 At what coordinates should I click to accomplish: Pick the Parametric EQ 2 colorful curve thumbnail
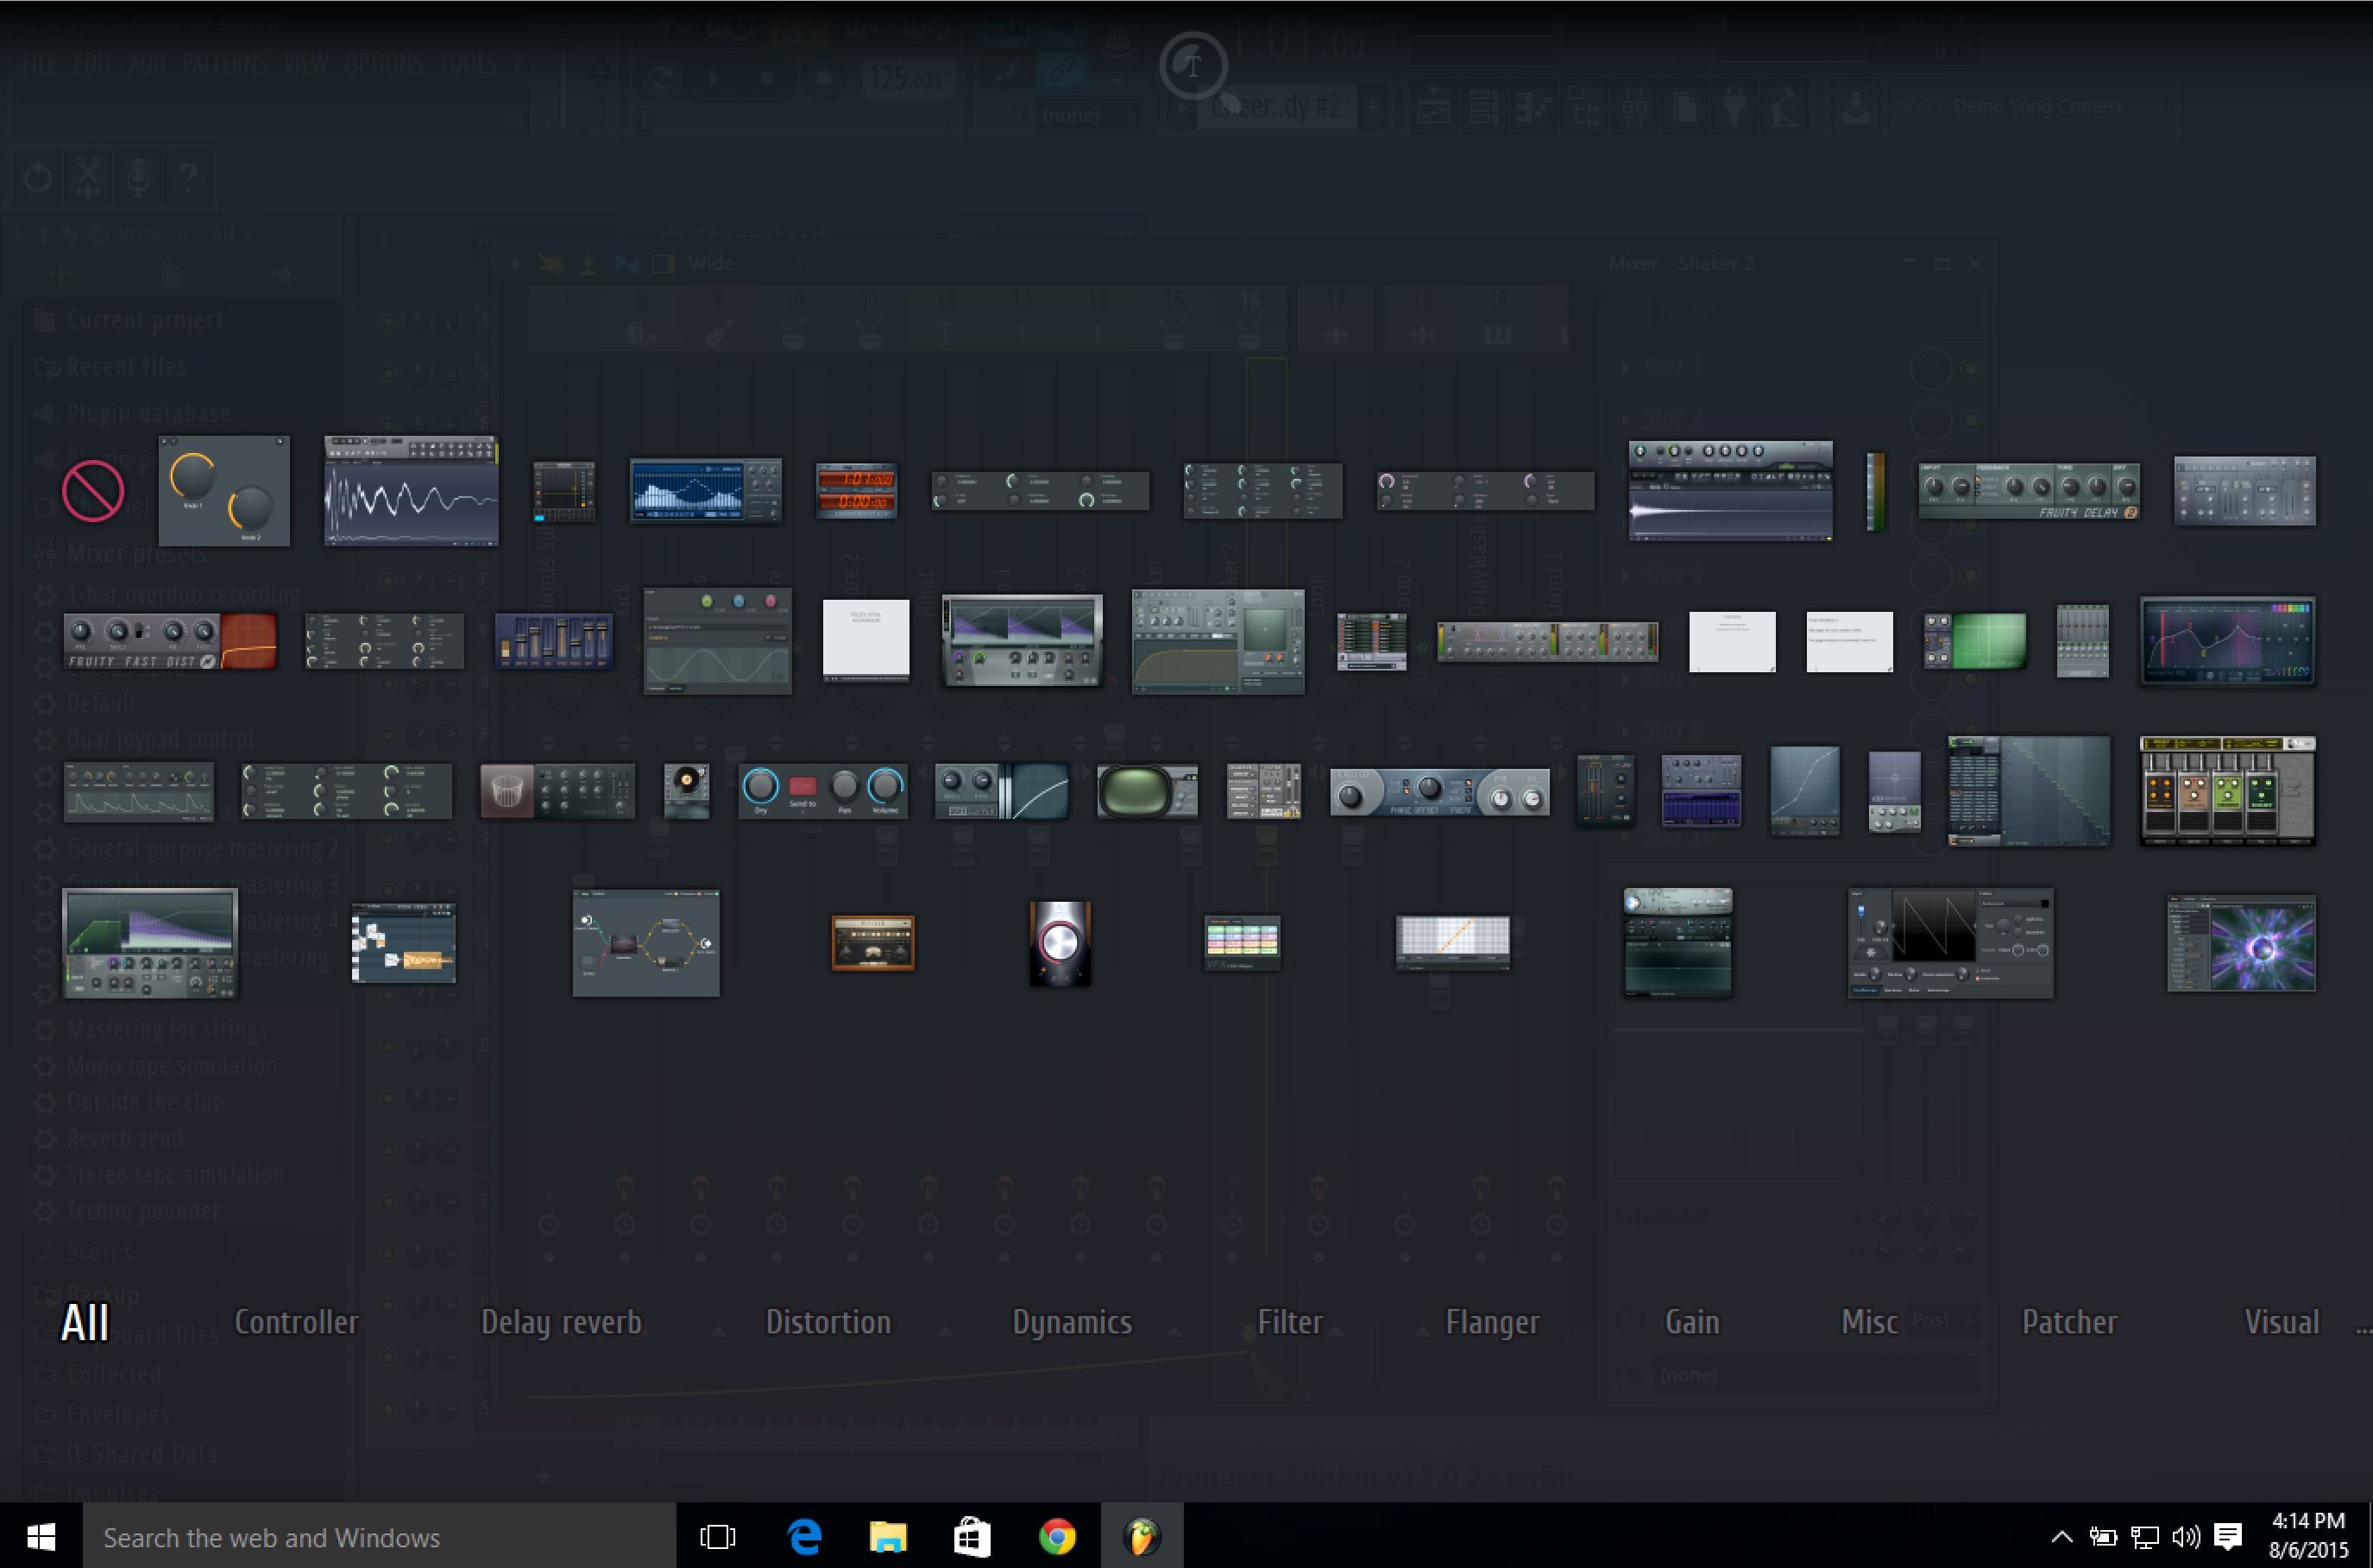click(2228, 641)
